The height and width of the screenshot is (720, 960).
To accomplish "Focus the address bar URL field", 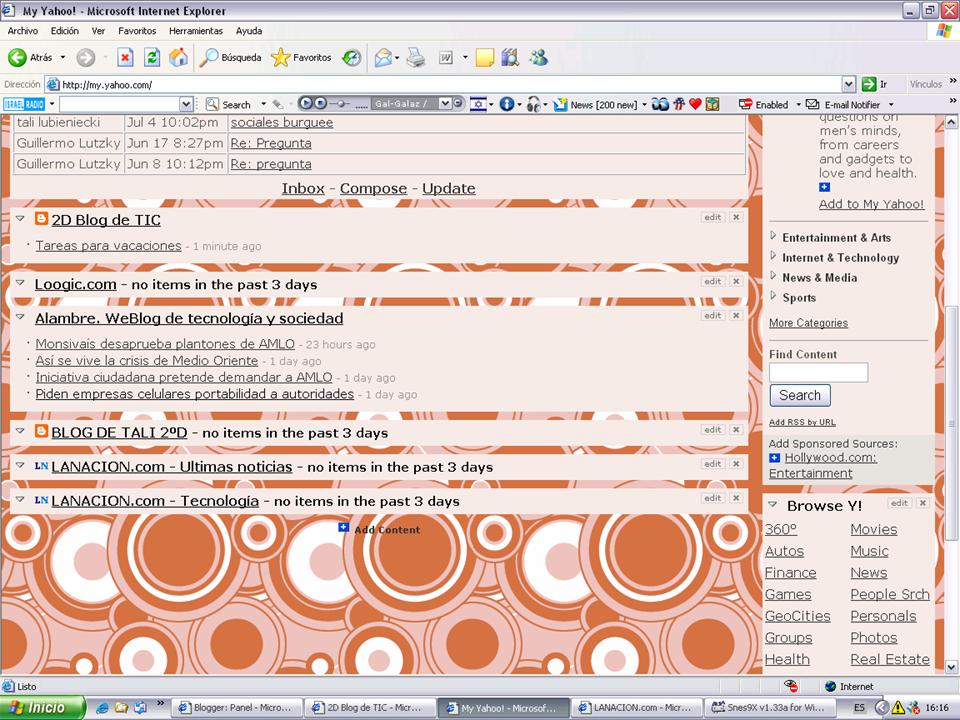I will 444,84.
